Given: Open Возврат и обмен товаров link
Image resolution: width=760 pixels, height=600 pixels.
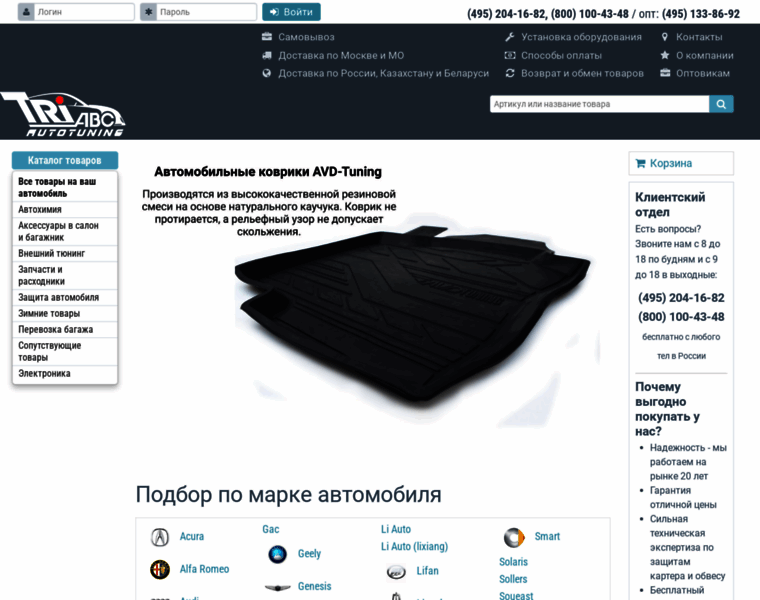Looking at the screenshot, I should [x=582, y=73].
